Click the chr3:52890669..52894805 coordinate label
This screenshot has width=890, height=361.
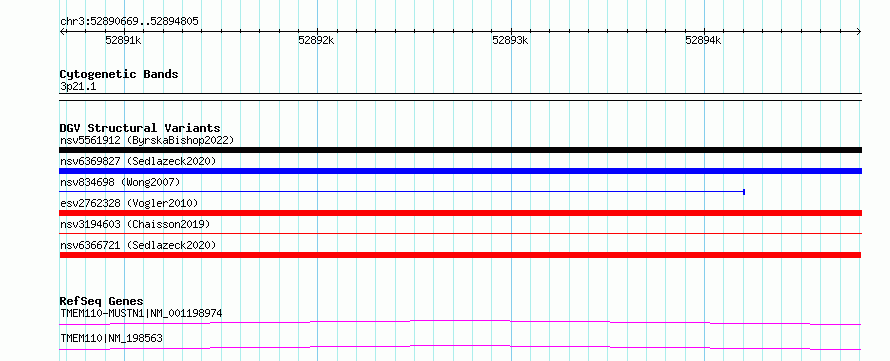(x=129, y=22)
